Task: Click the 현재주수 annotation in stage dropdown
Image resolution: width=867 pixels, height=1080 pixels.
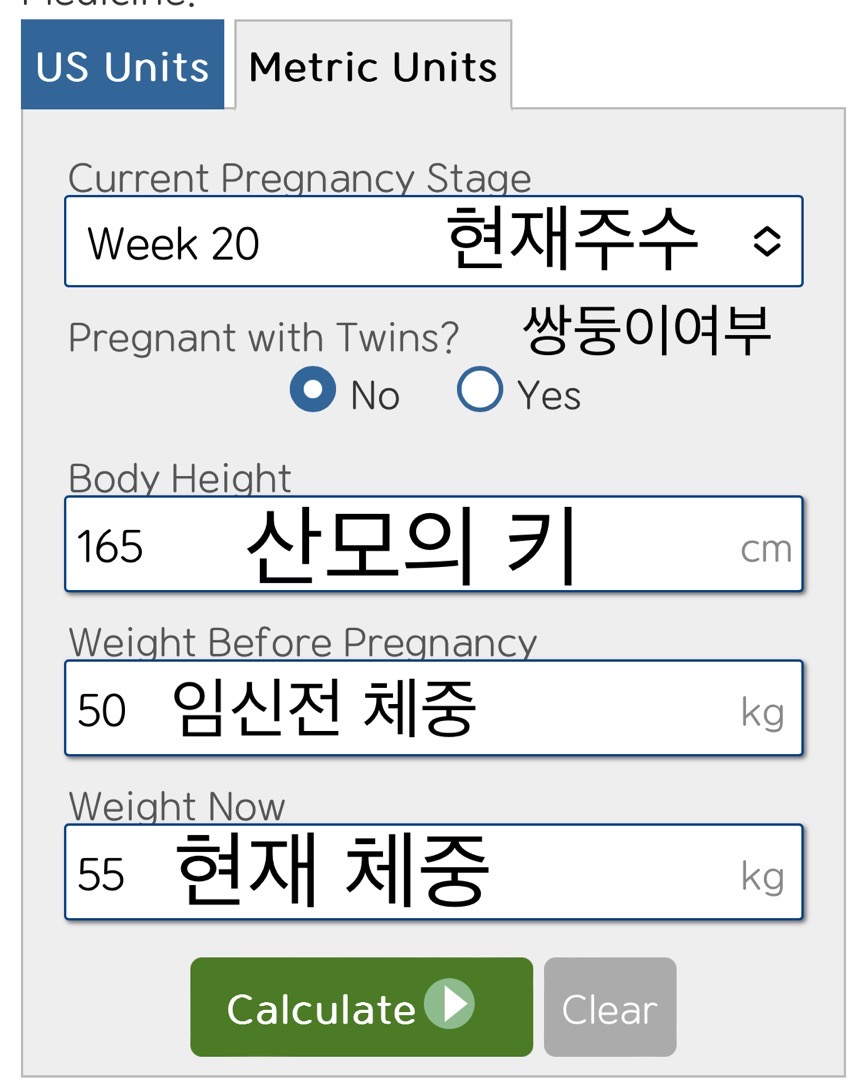Action: 571,241
